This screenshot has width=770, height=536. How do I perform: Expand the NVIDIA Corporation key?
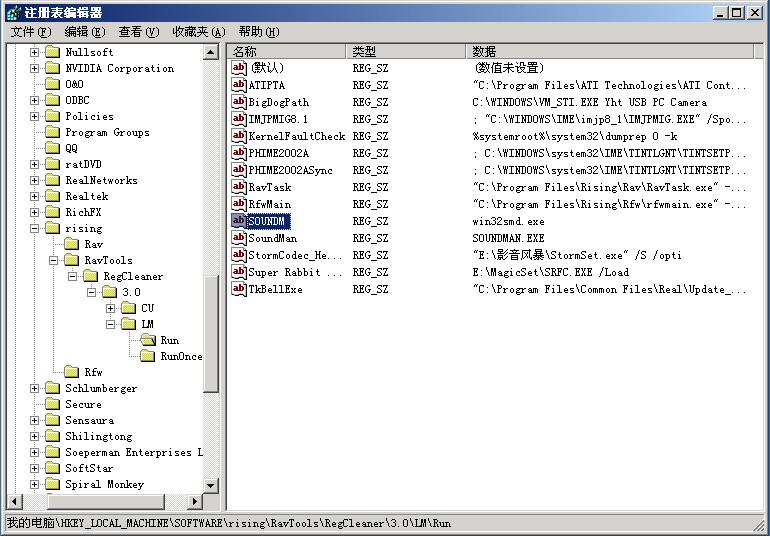pyautogui.click(x=34, y=68)
